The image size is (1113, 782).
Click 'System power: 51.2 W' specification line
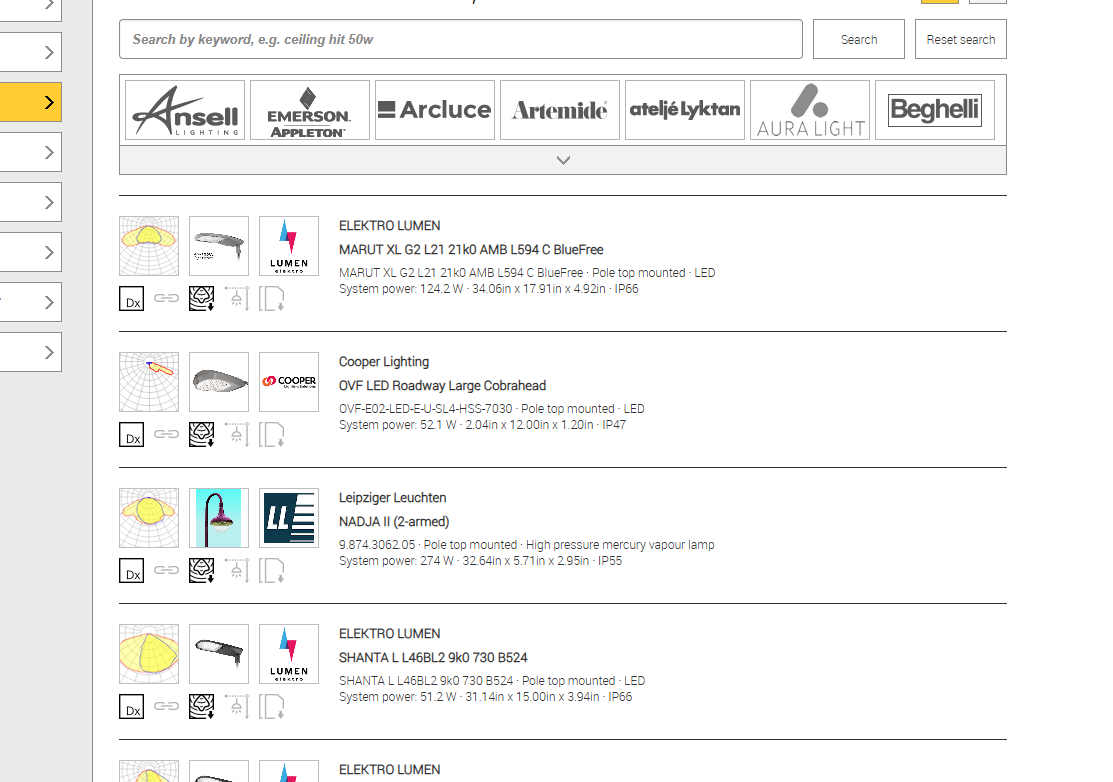click(x=486, y=697)
